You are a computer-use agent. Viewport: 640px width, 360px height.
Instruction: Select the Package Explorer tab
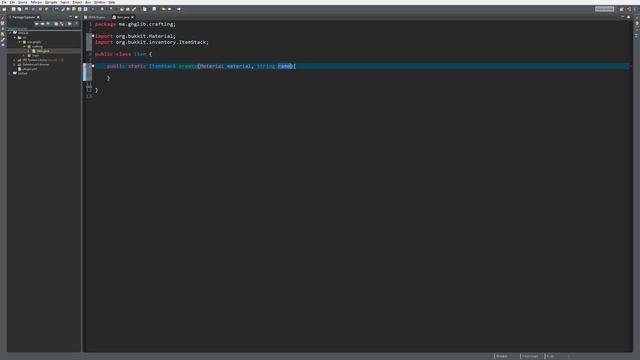pyautogui.click(x=23, y=17)
